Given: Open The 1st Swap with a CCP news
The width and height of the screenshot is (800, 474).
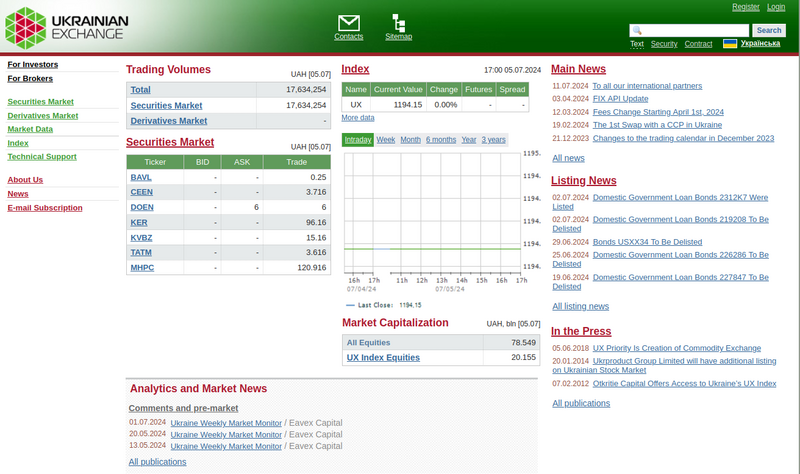Looking at the screenshot, I should (x=657, y=125).
